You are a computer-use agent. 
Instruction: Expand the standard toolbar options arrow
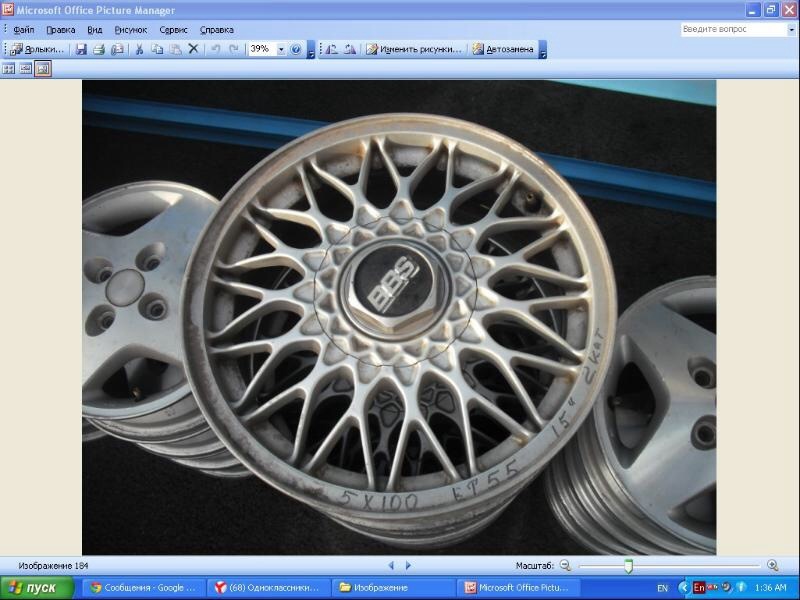click(310, 49)
